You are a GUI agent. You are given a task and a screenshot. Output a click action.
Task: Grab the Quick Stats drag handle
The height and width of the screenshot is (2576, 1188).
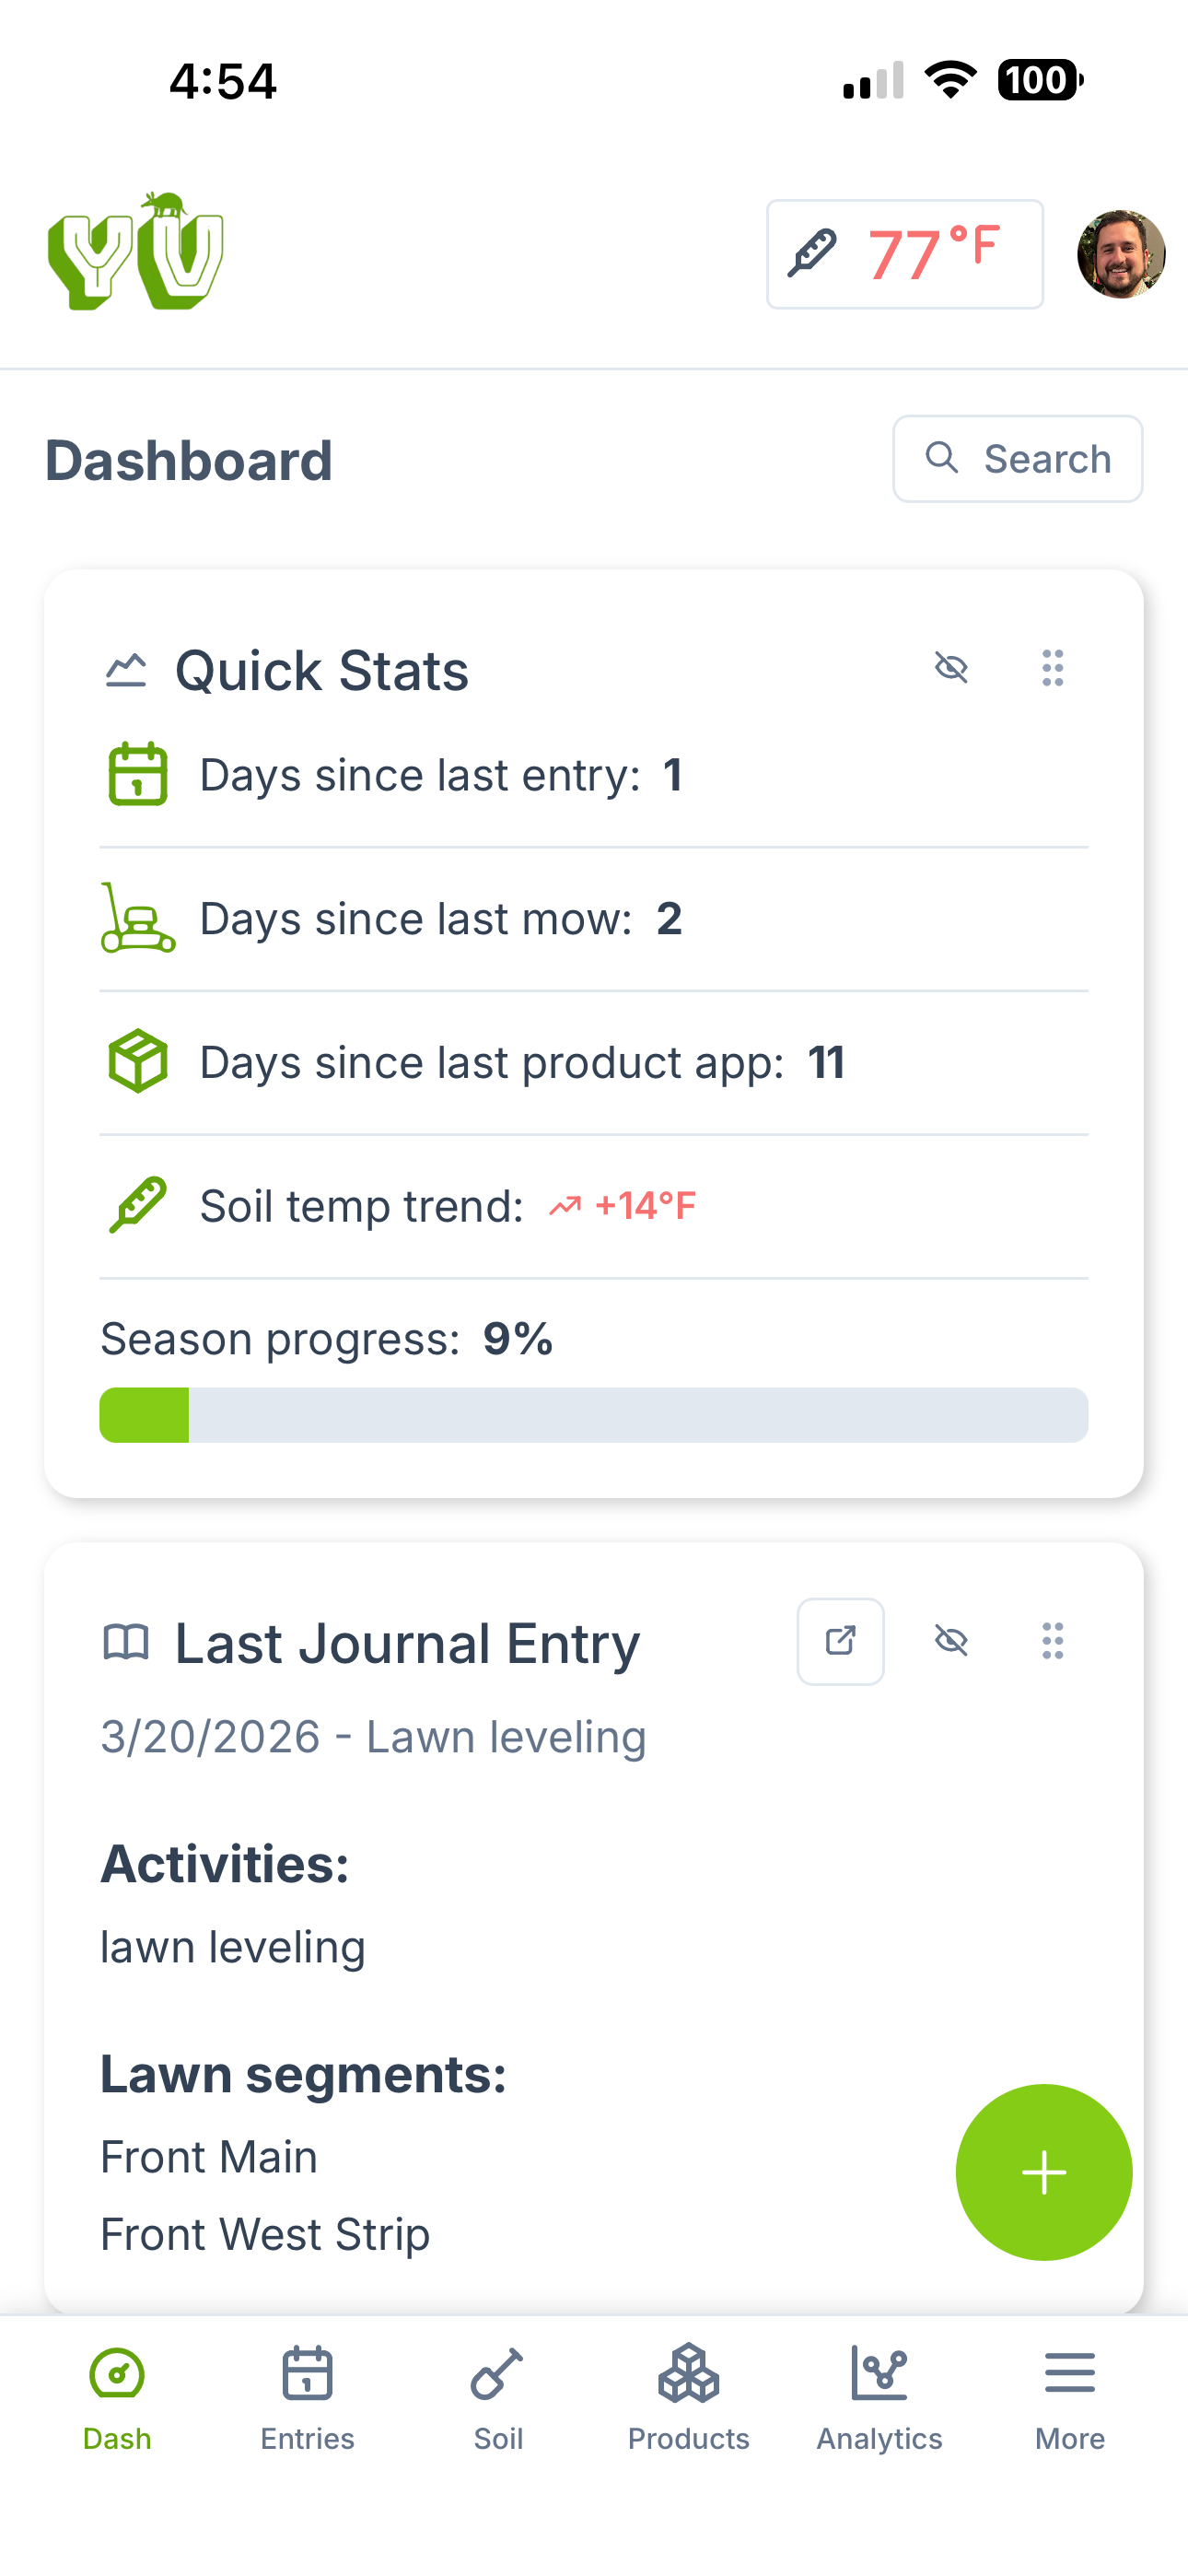point(1051,668)
